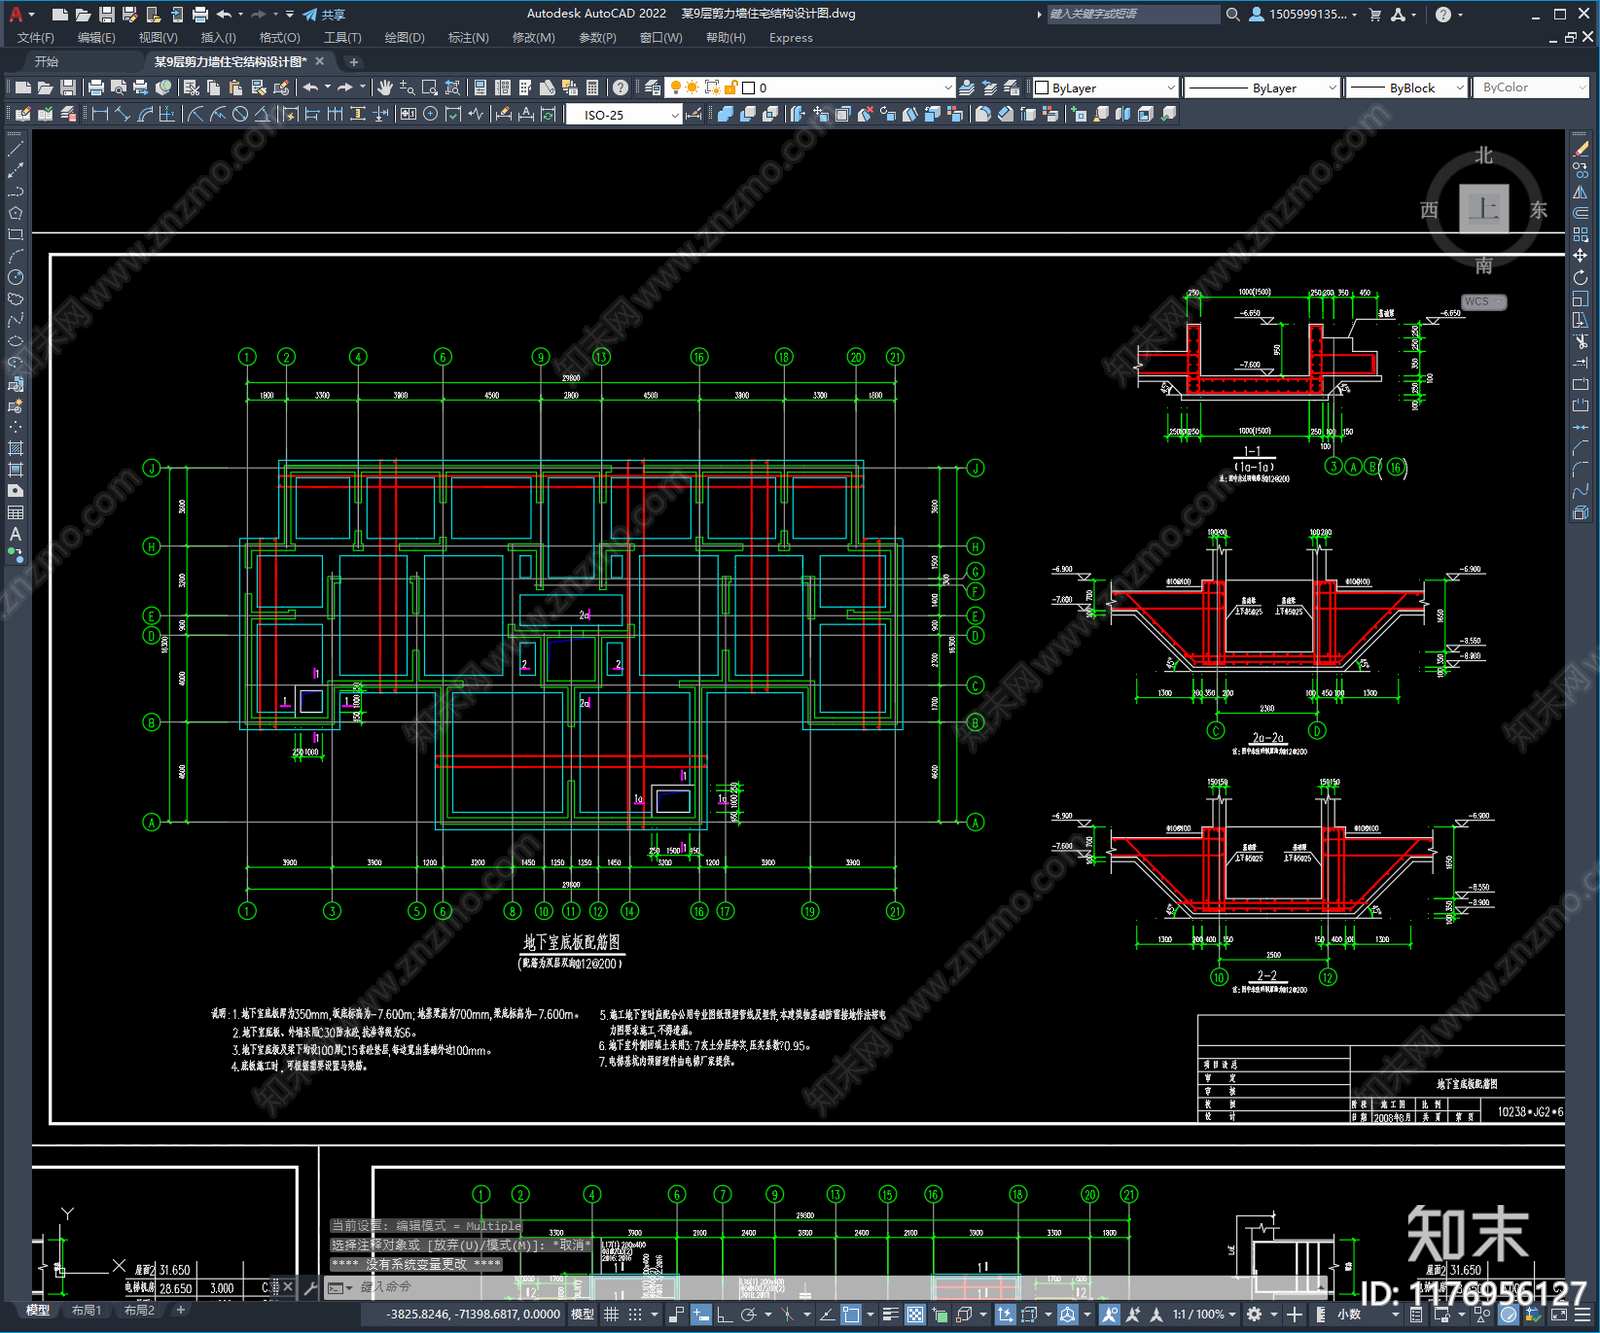Open the ByBlock lineweight dropdown
The height and width of the screenshot is (1333, 1600).
point(1406,88)
